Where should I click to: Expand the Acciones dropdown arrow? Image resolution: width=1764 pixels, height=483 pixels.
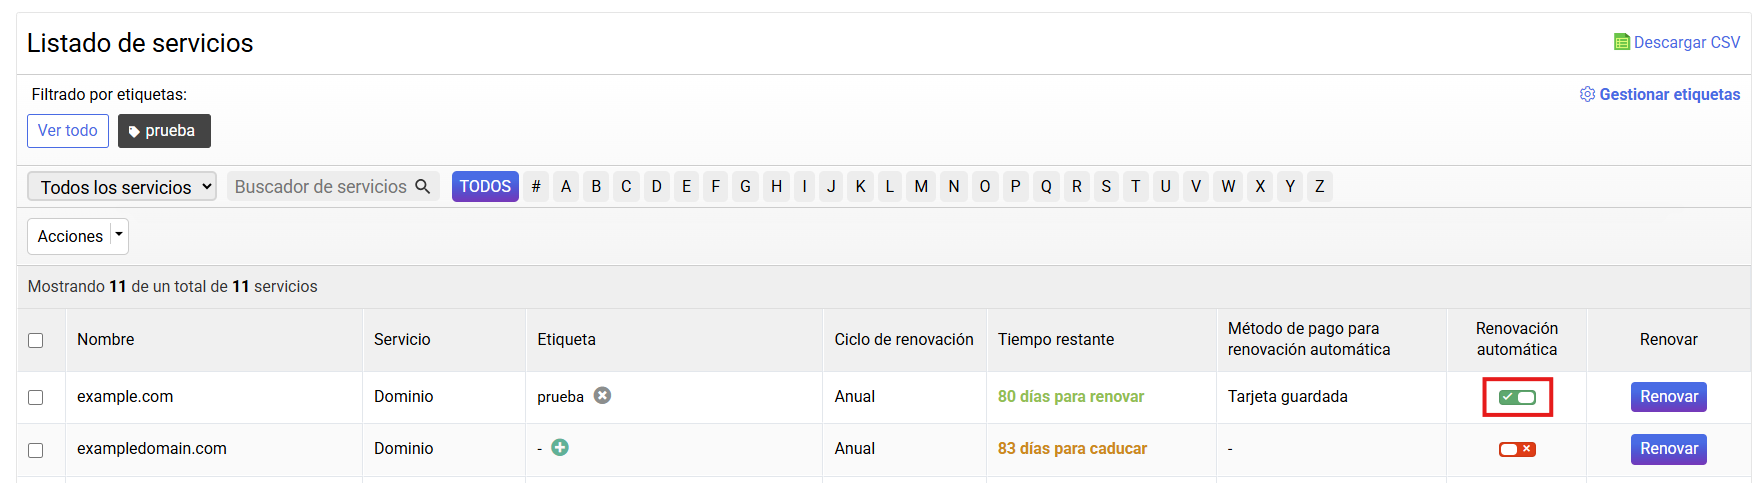pyautogui.click(x=119, y=236)
